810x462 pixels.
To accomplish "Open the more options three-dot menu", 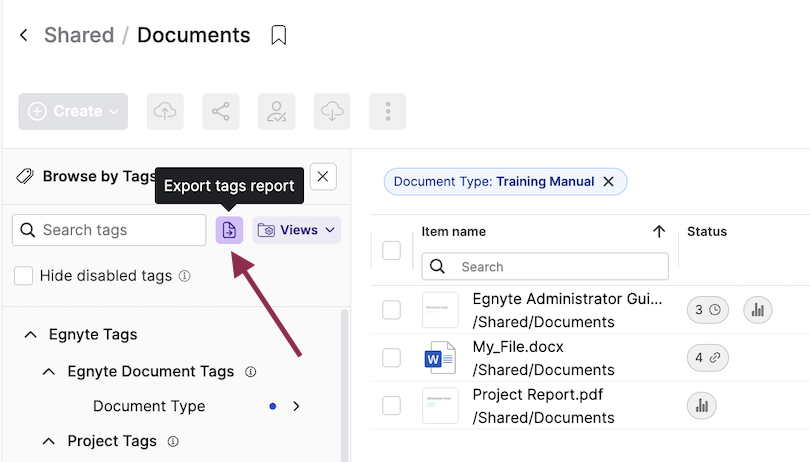I will (388, 111).
